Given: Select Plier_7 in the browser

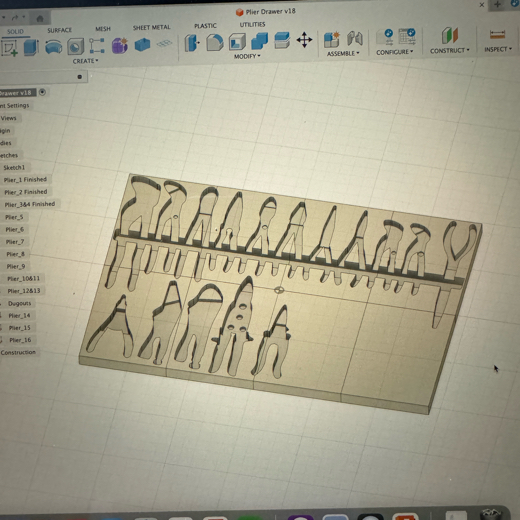Looking at the screenshot, I should (15, 242).
